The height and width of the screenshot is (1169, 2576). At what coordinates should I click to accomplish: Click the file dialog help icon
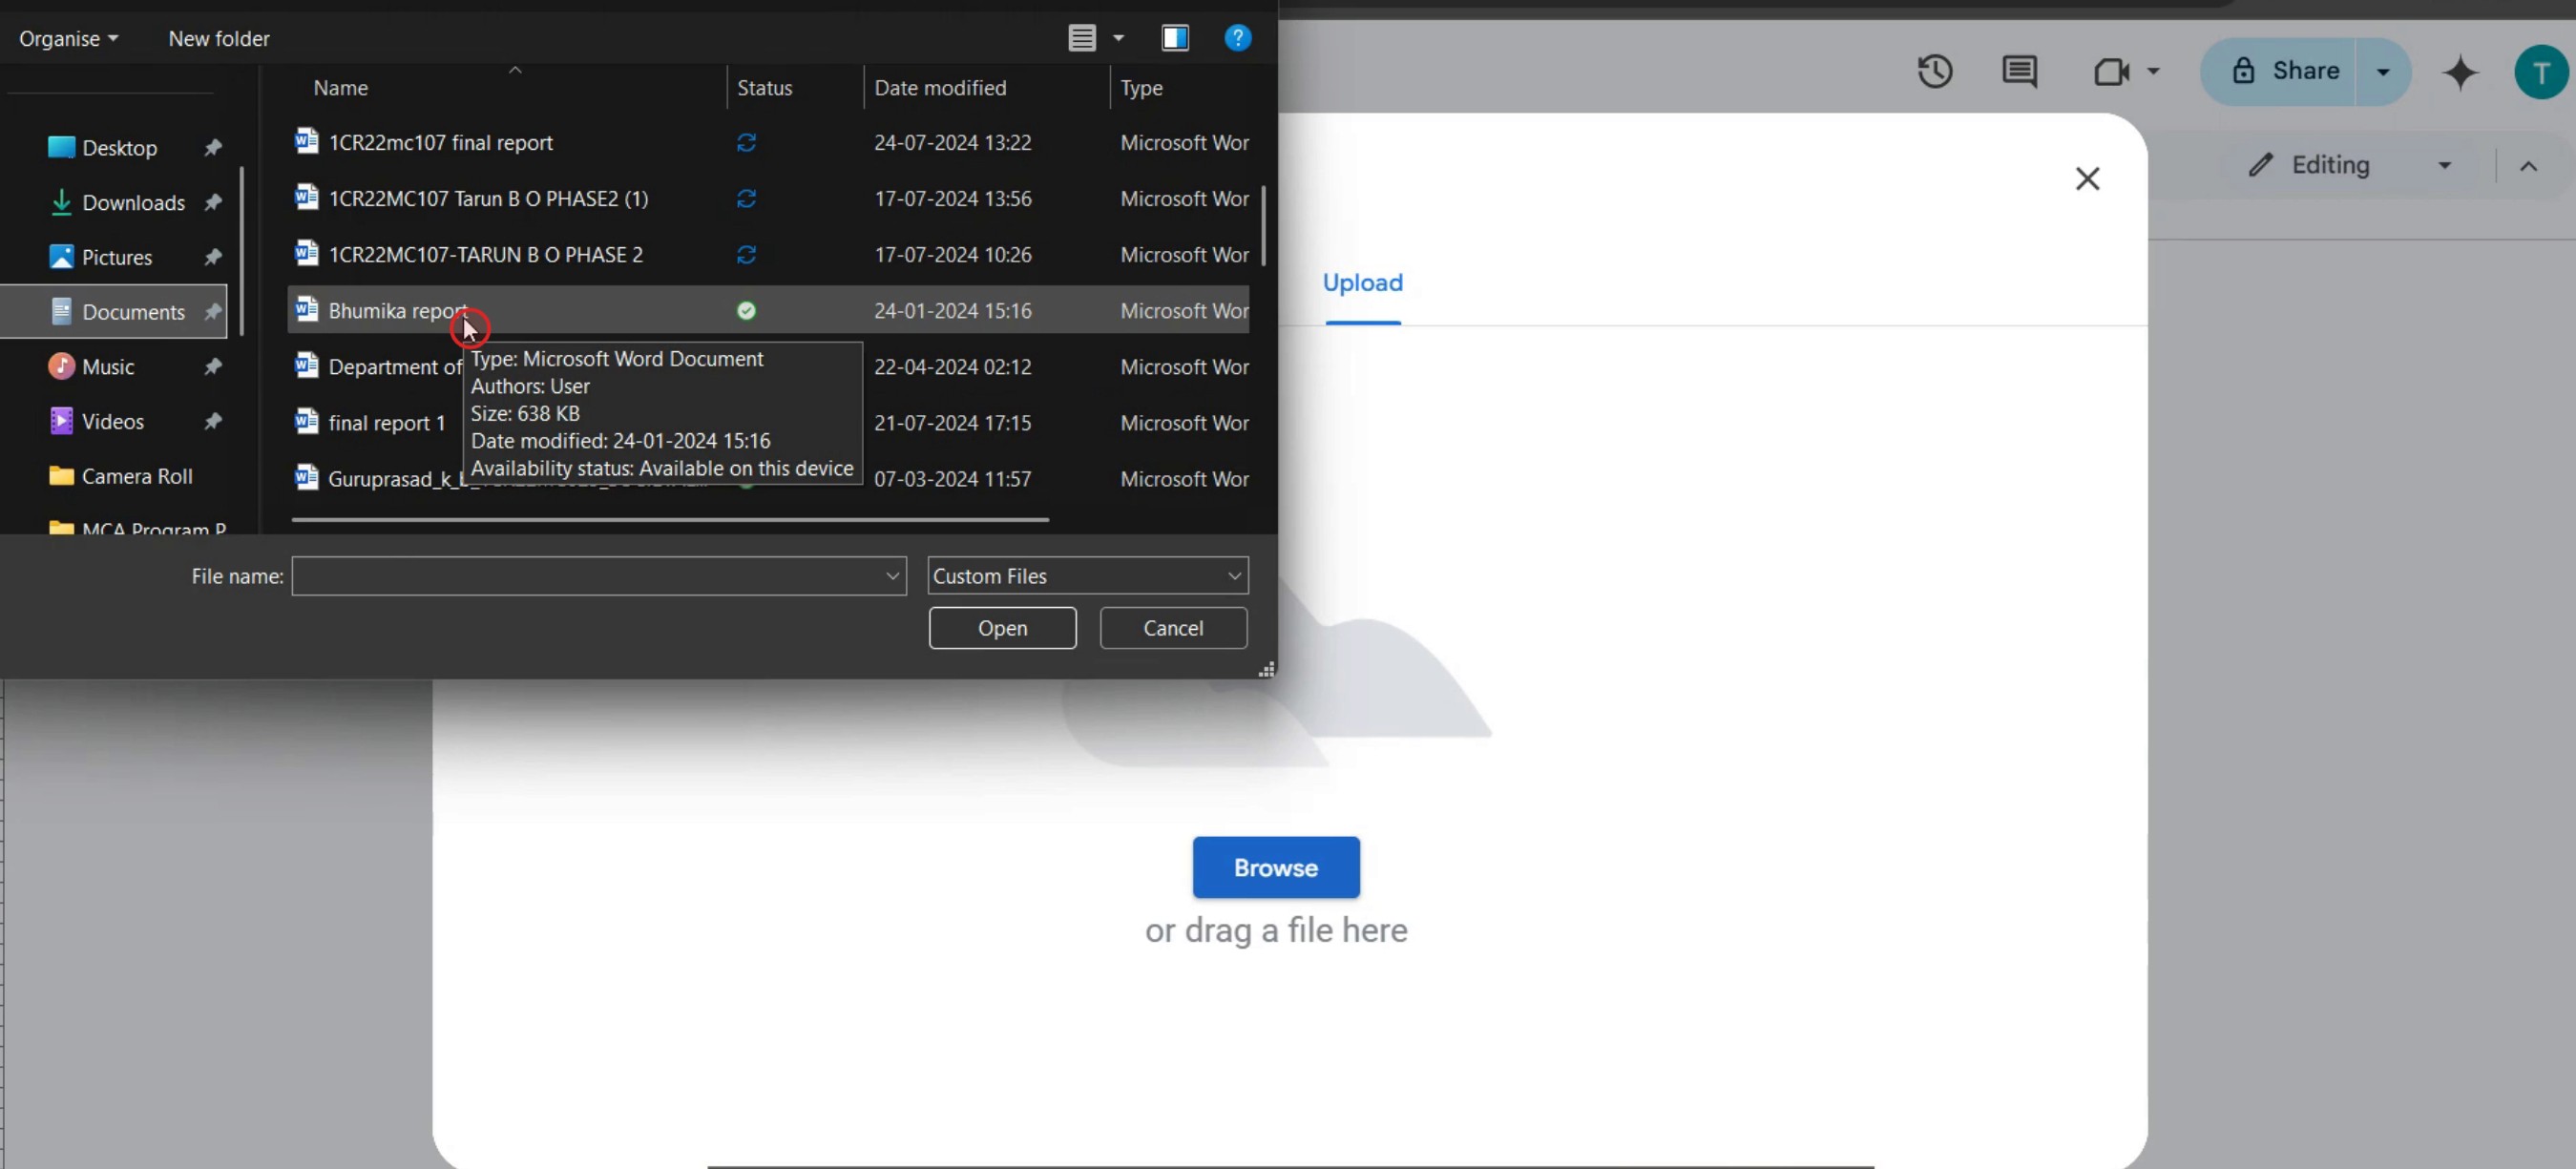1237,38
